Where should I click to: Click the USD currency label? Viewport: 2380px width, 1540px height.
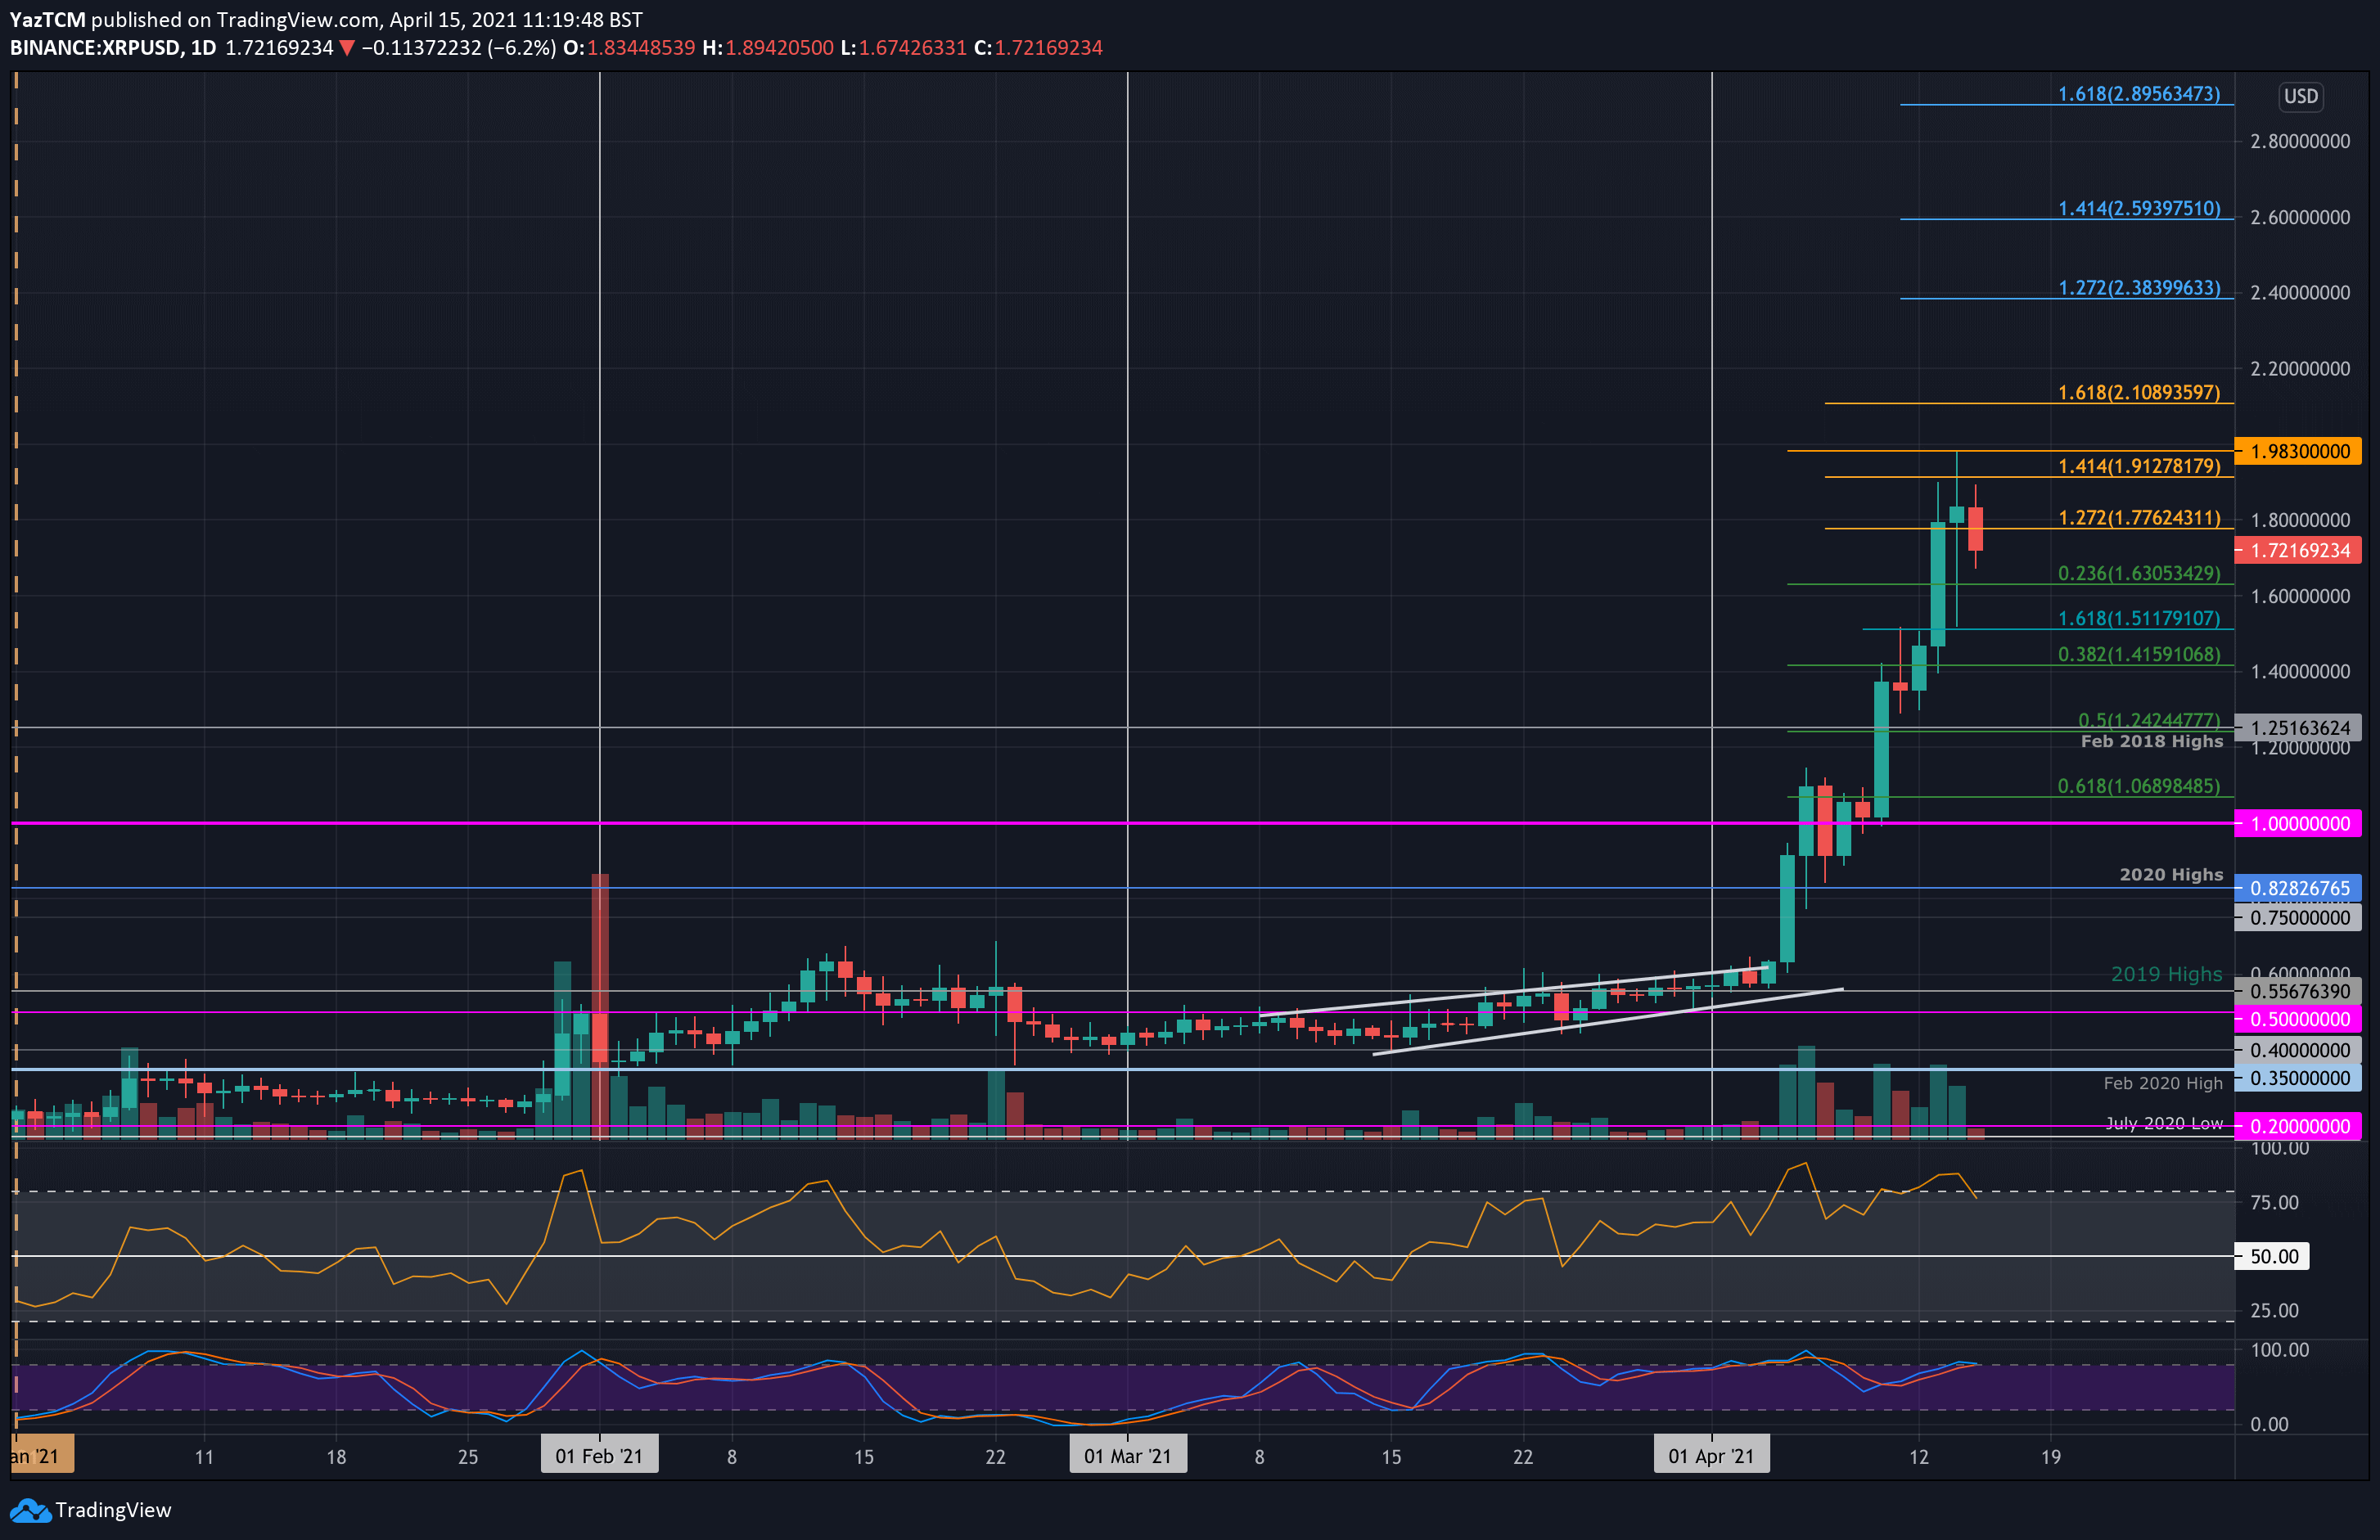pos(2300,96)
